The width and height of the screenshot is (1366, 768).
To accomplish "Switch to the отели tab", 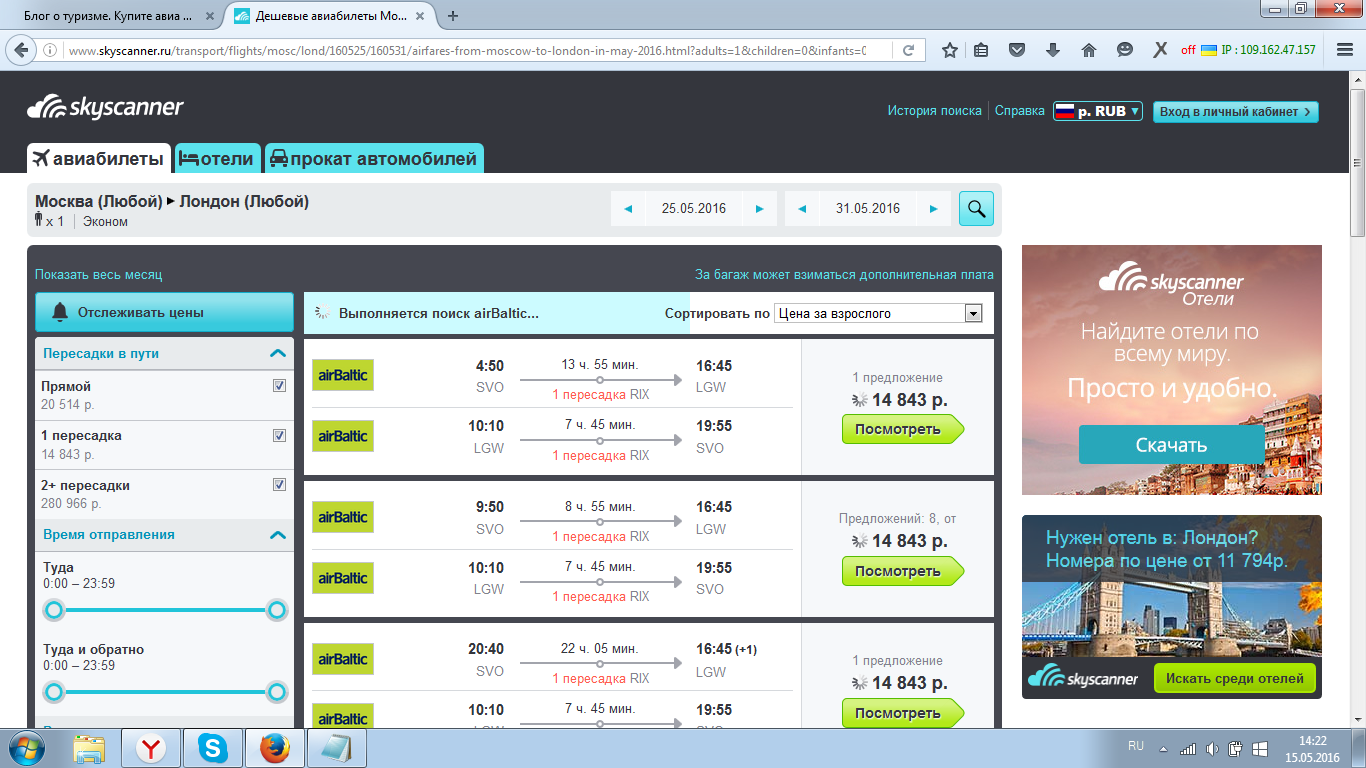I will click(218, 158).
